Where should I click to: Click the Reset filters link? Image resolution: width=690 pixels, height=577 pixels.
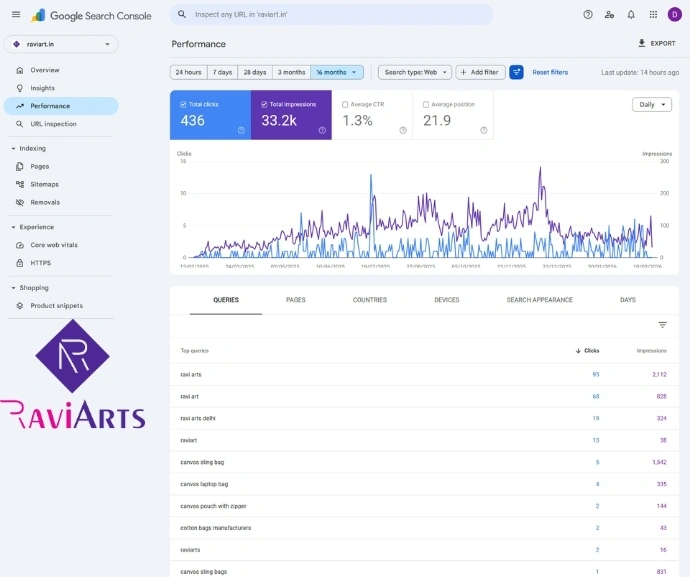pyautogui.click(x=549, y=72)
